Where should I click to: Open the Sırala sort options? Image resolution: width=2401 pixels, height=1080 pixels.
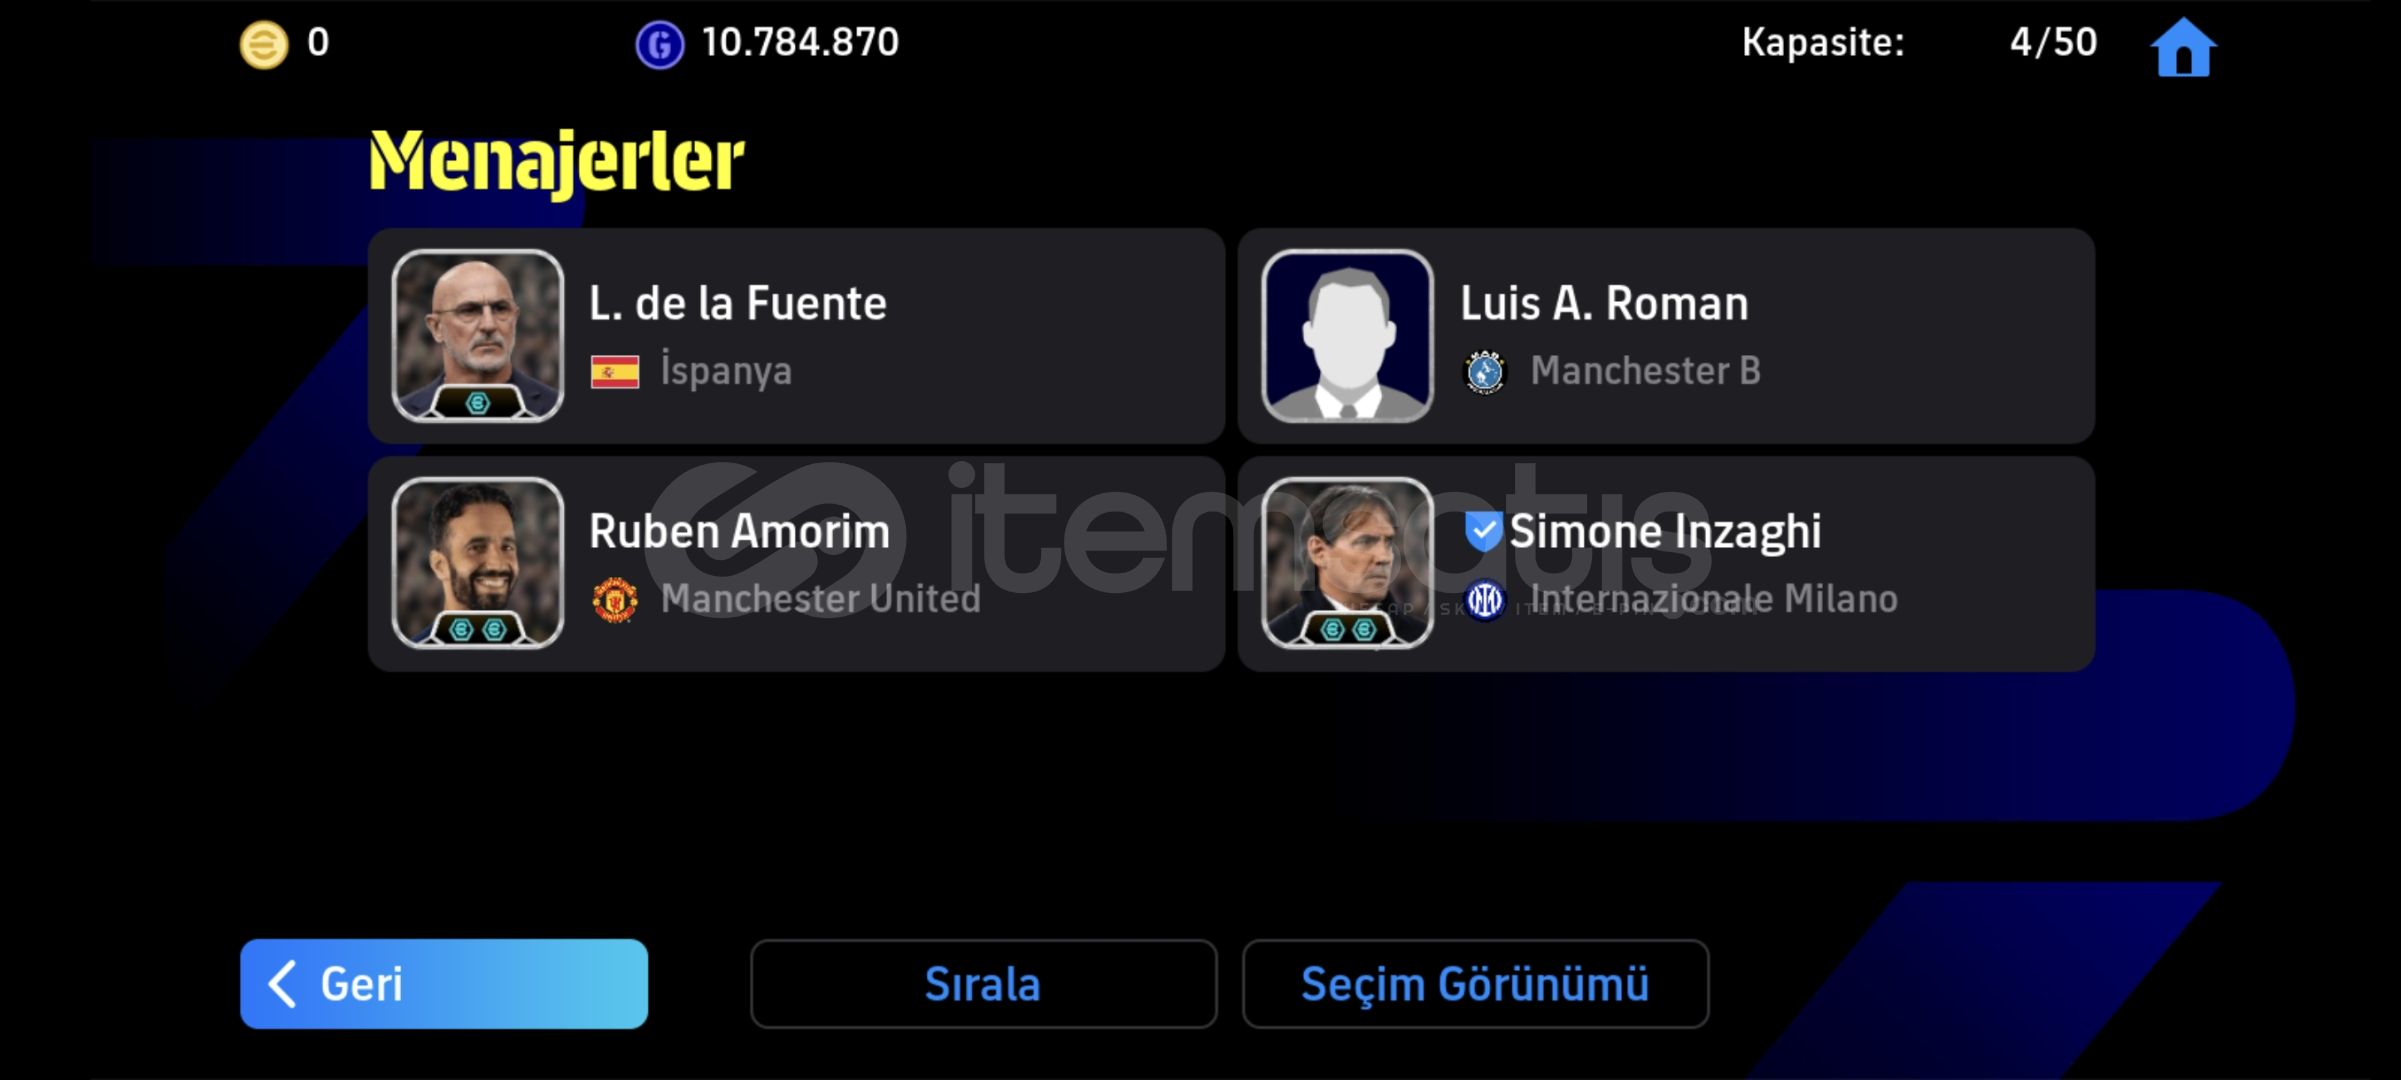pyautogui.click(x=984, y=984)
